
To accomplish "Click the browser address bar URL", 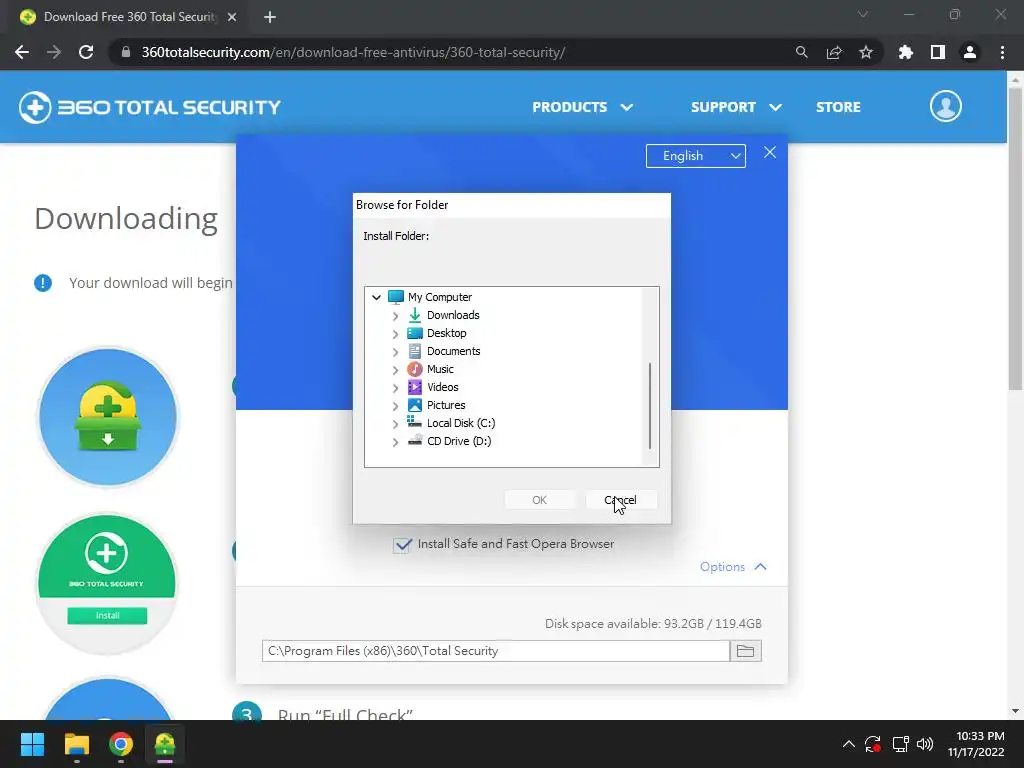I will click(353, 52).
